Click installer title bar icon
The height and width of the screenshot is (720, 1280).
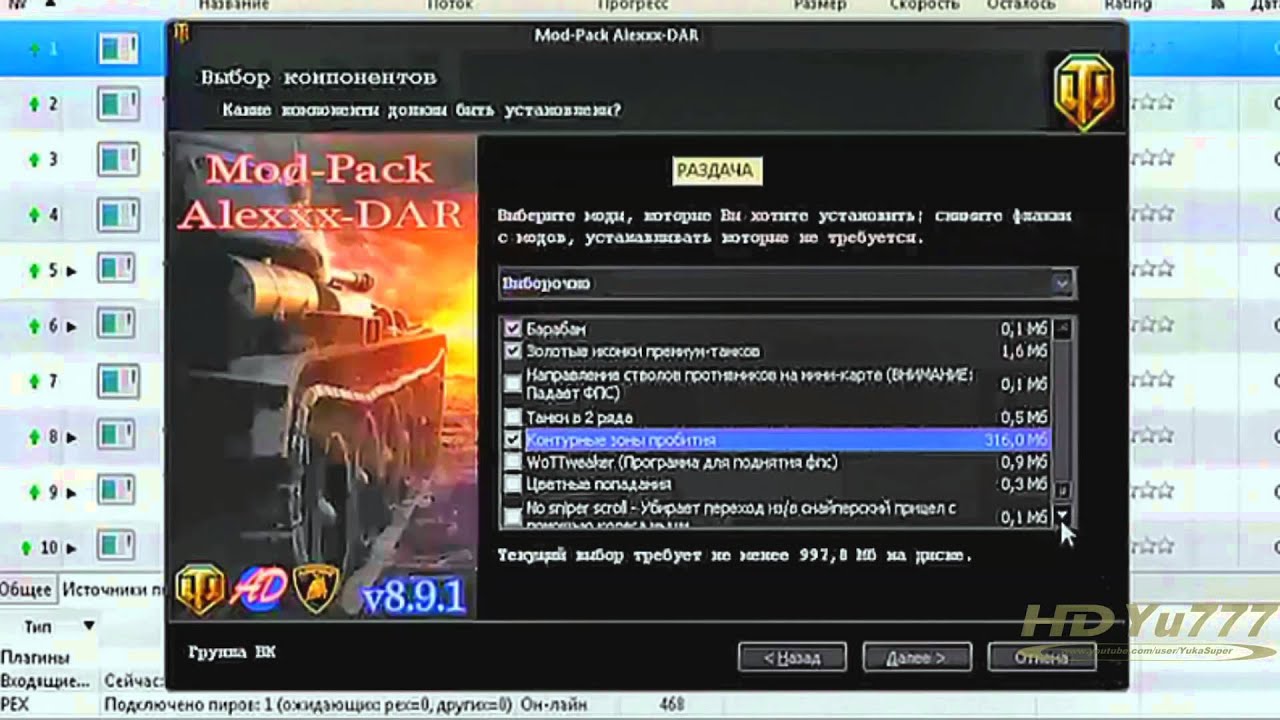[181, 35]
